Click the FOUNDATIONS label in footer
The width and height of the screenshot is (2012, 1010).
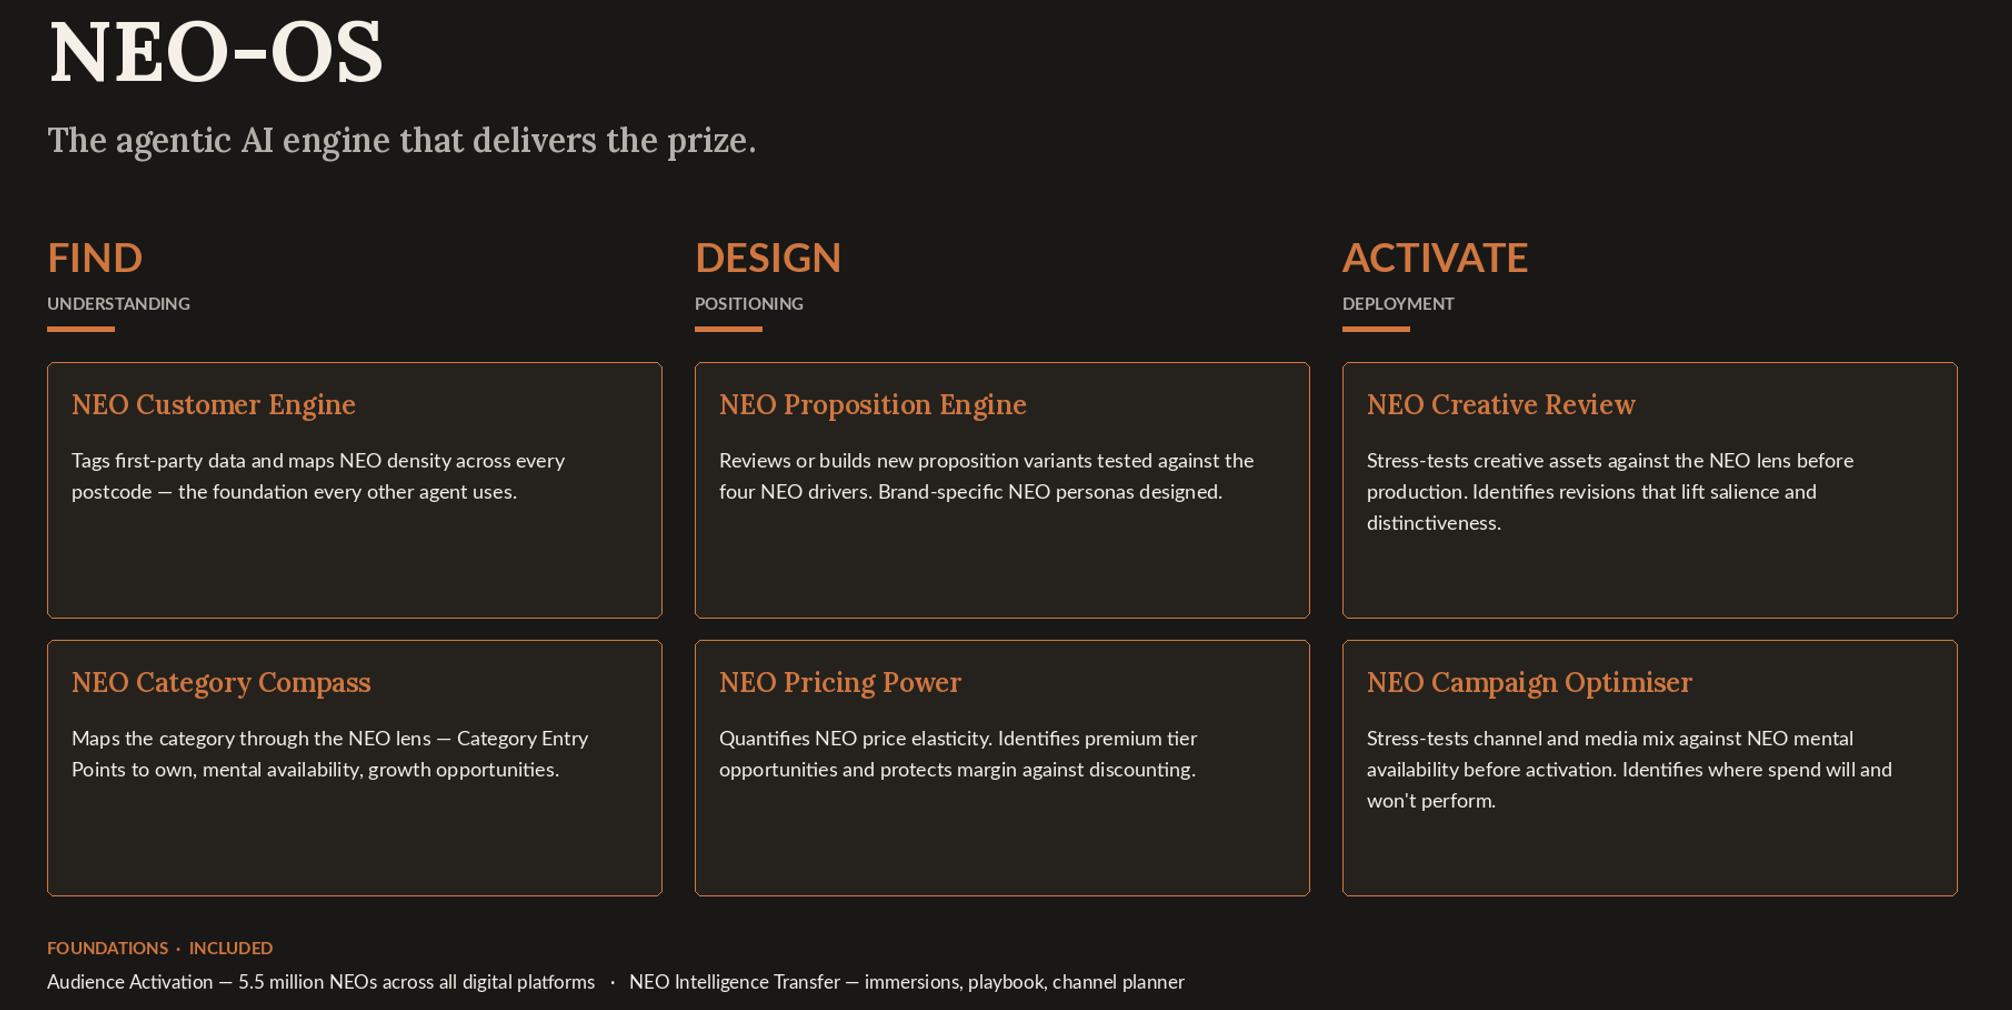[x=107, y=948]
